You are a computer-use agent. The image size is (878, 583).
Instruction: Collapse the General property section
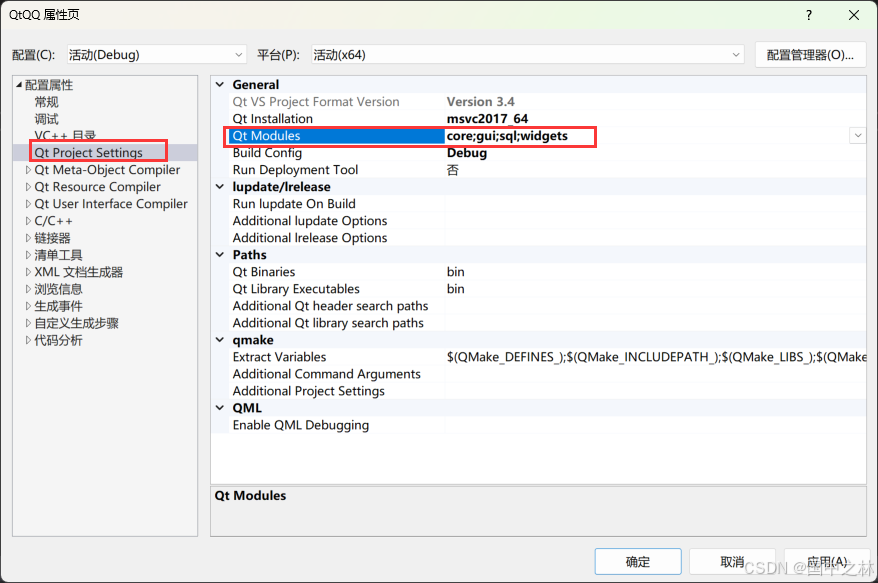220,85
